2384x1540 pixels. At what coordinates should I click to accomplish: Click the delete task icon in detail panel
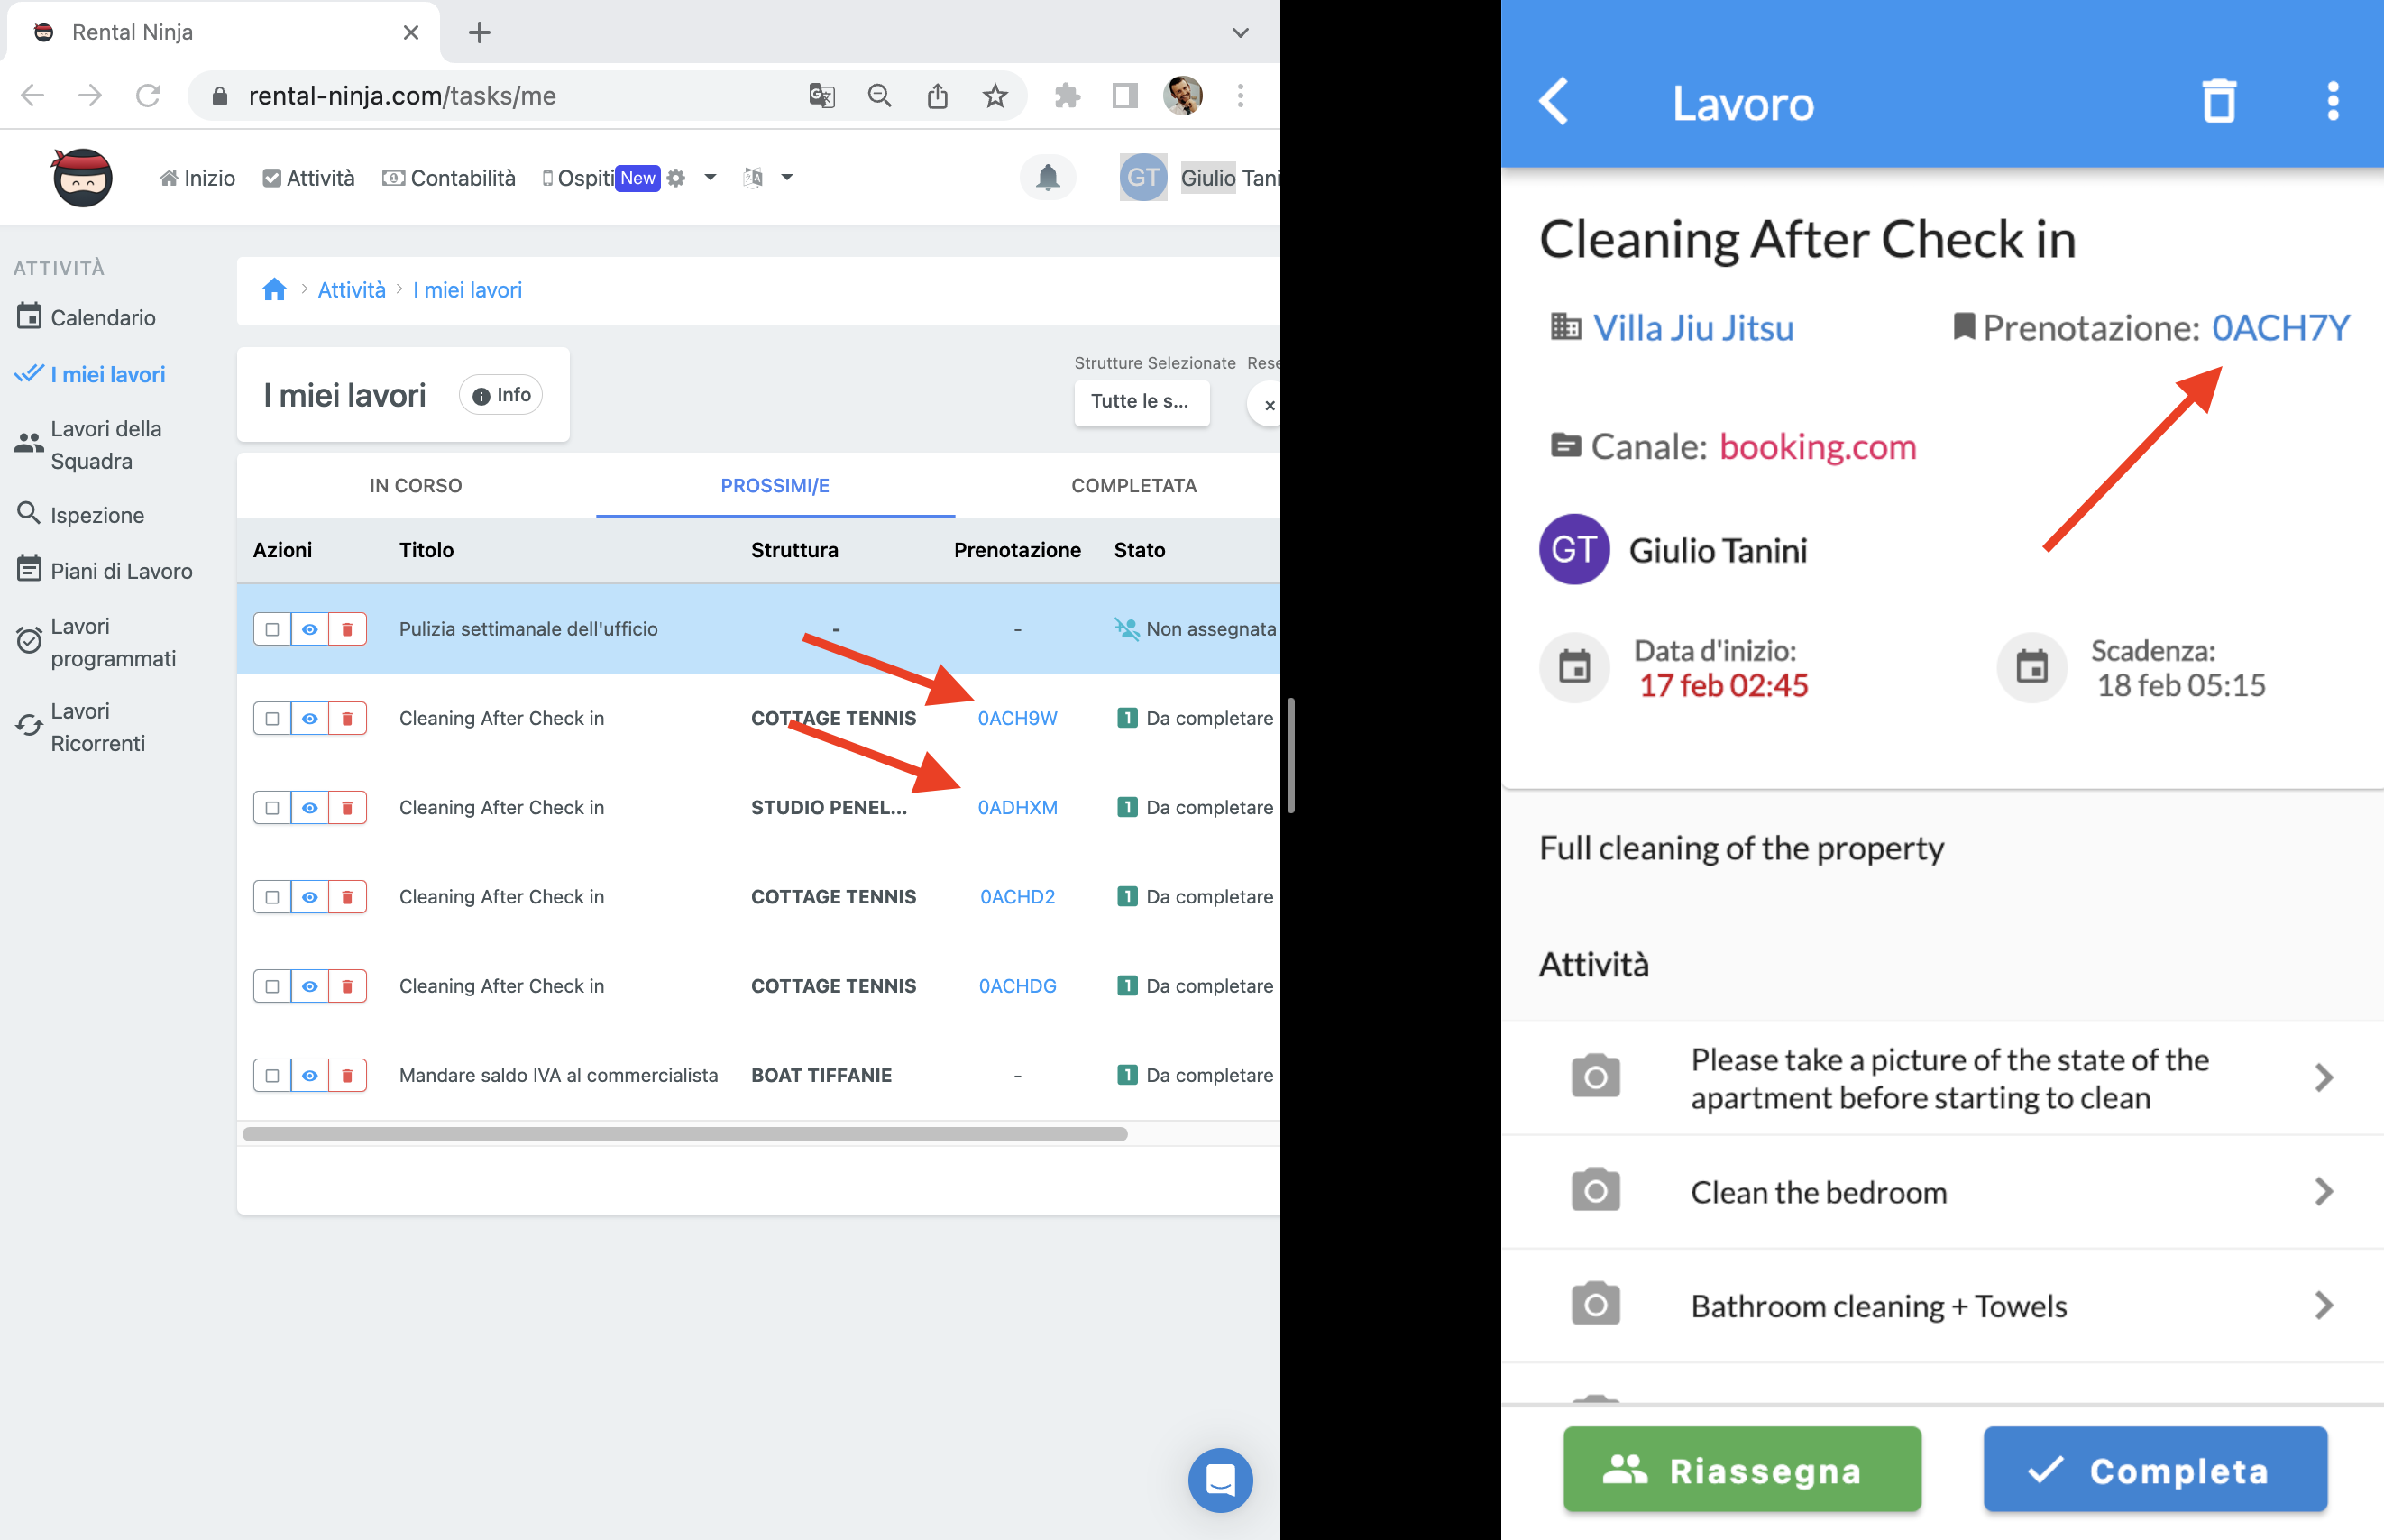[x=2219, y=101]
